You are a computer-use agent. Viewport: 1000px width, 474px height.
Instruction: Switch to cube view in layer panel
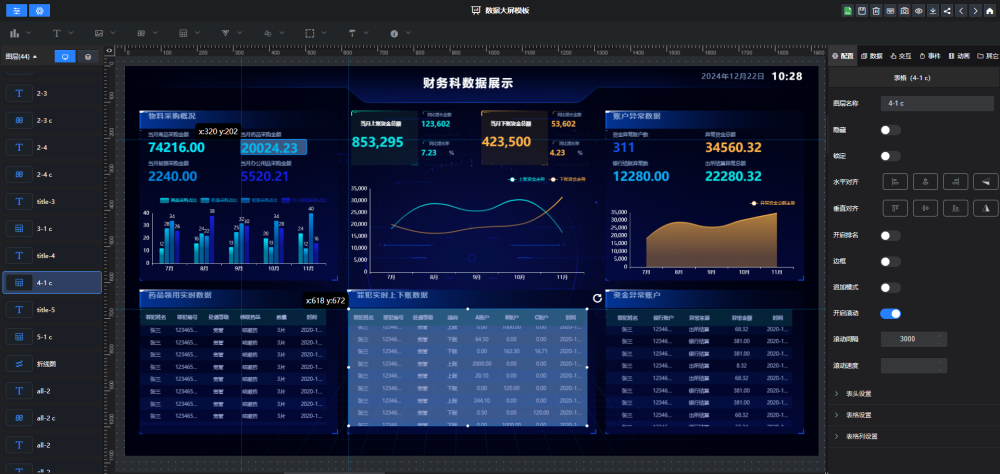[88, 57]
